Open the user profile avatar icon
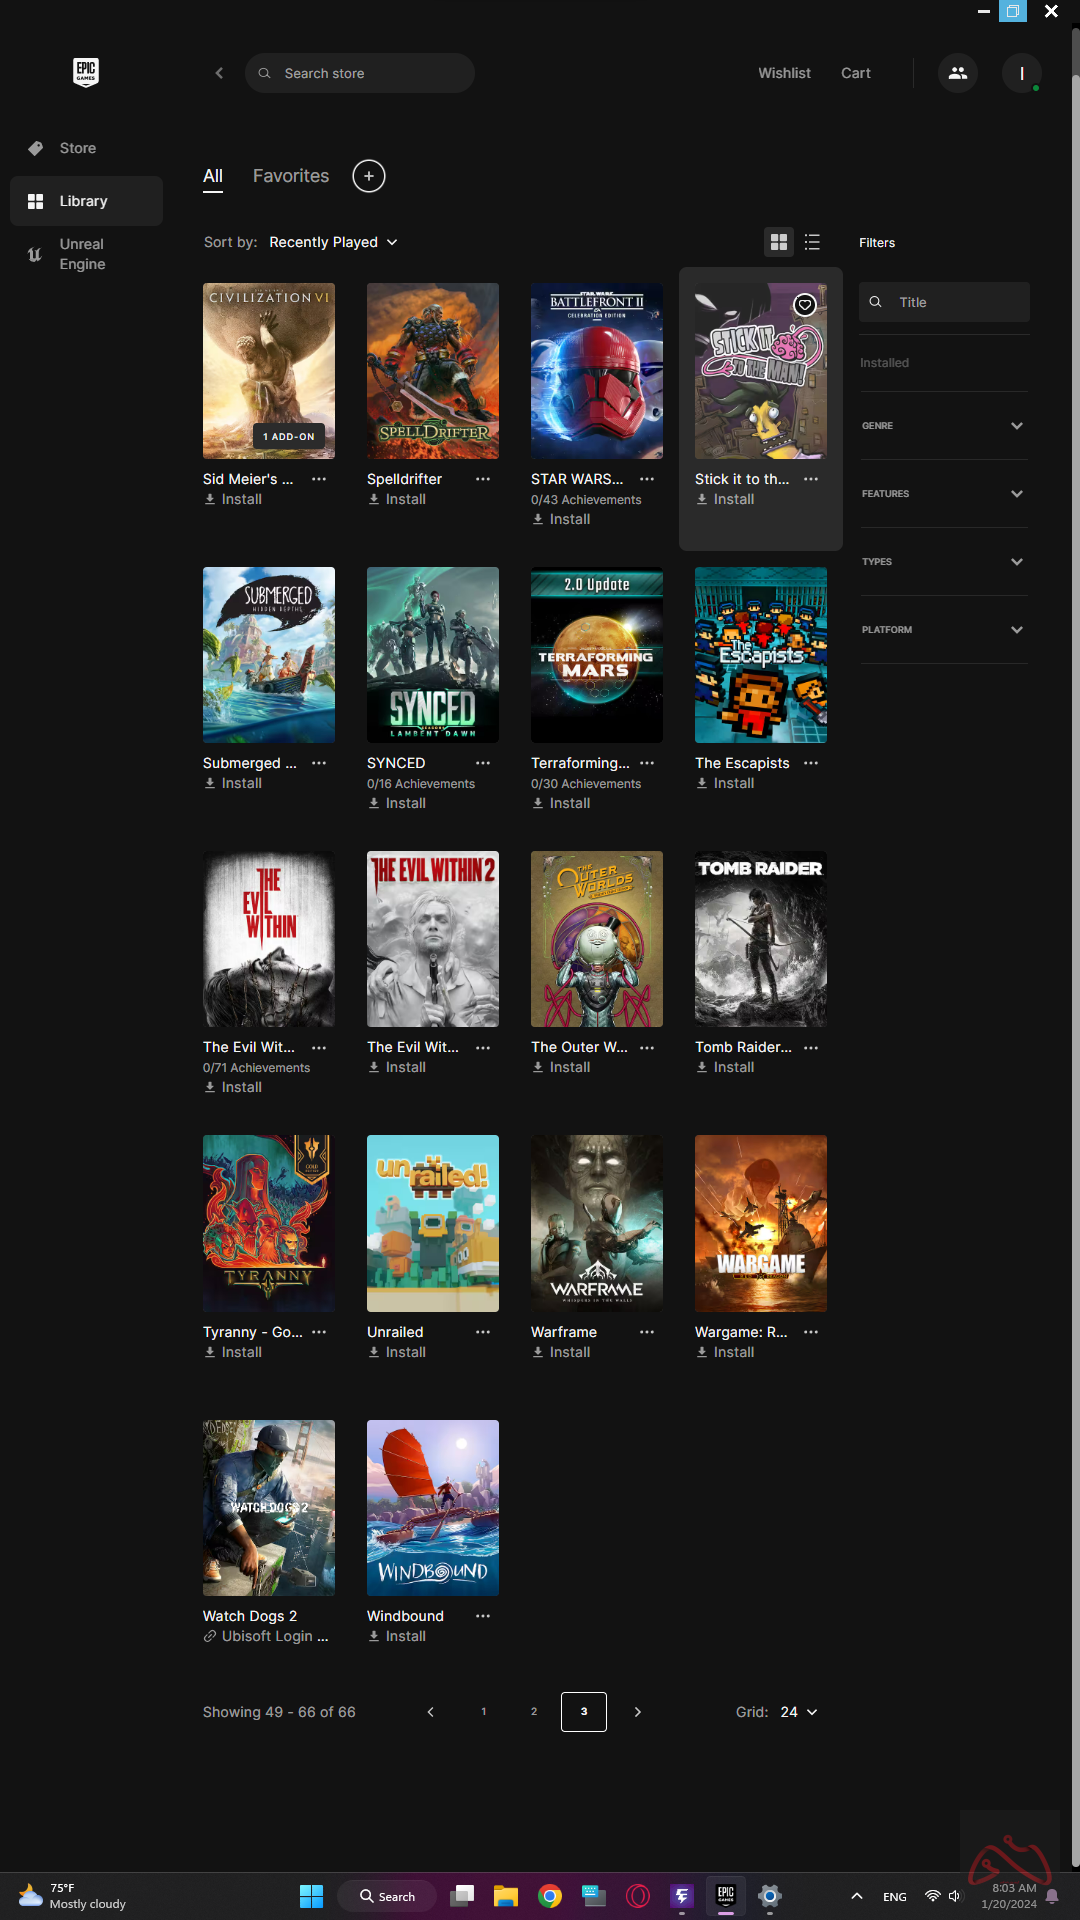1080x1920 pixels. [1021, 73]
